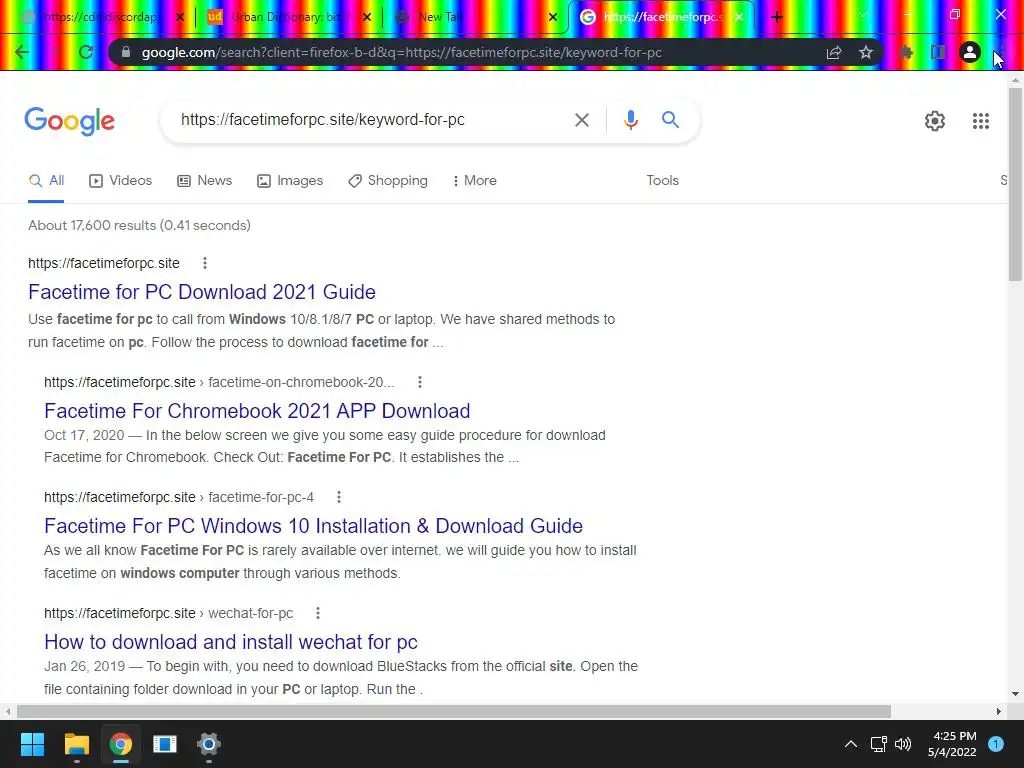Select the News results tab
This screenshot has height=768, width=1024.
coord(204,180)
